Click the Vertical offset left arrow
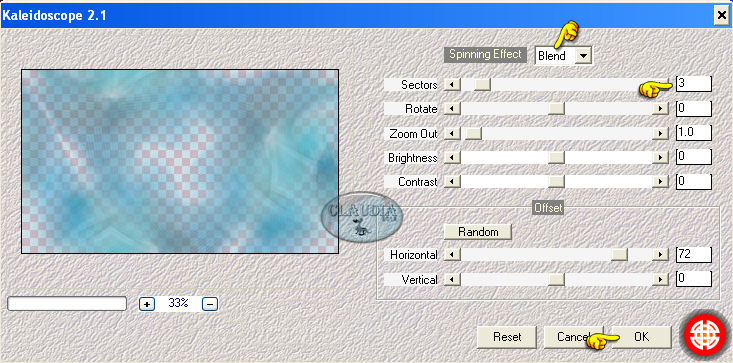 (x=452, y=279)
